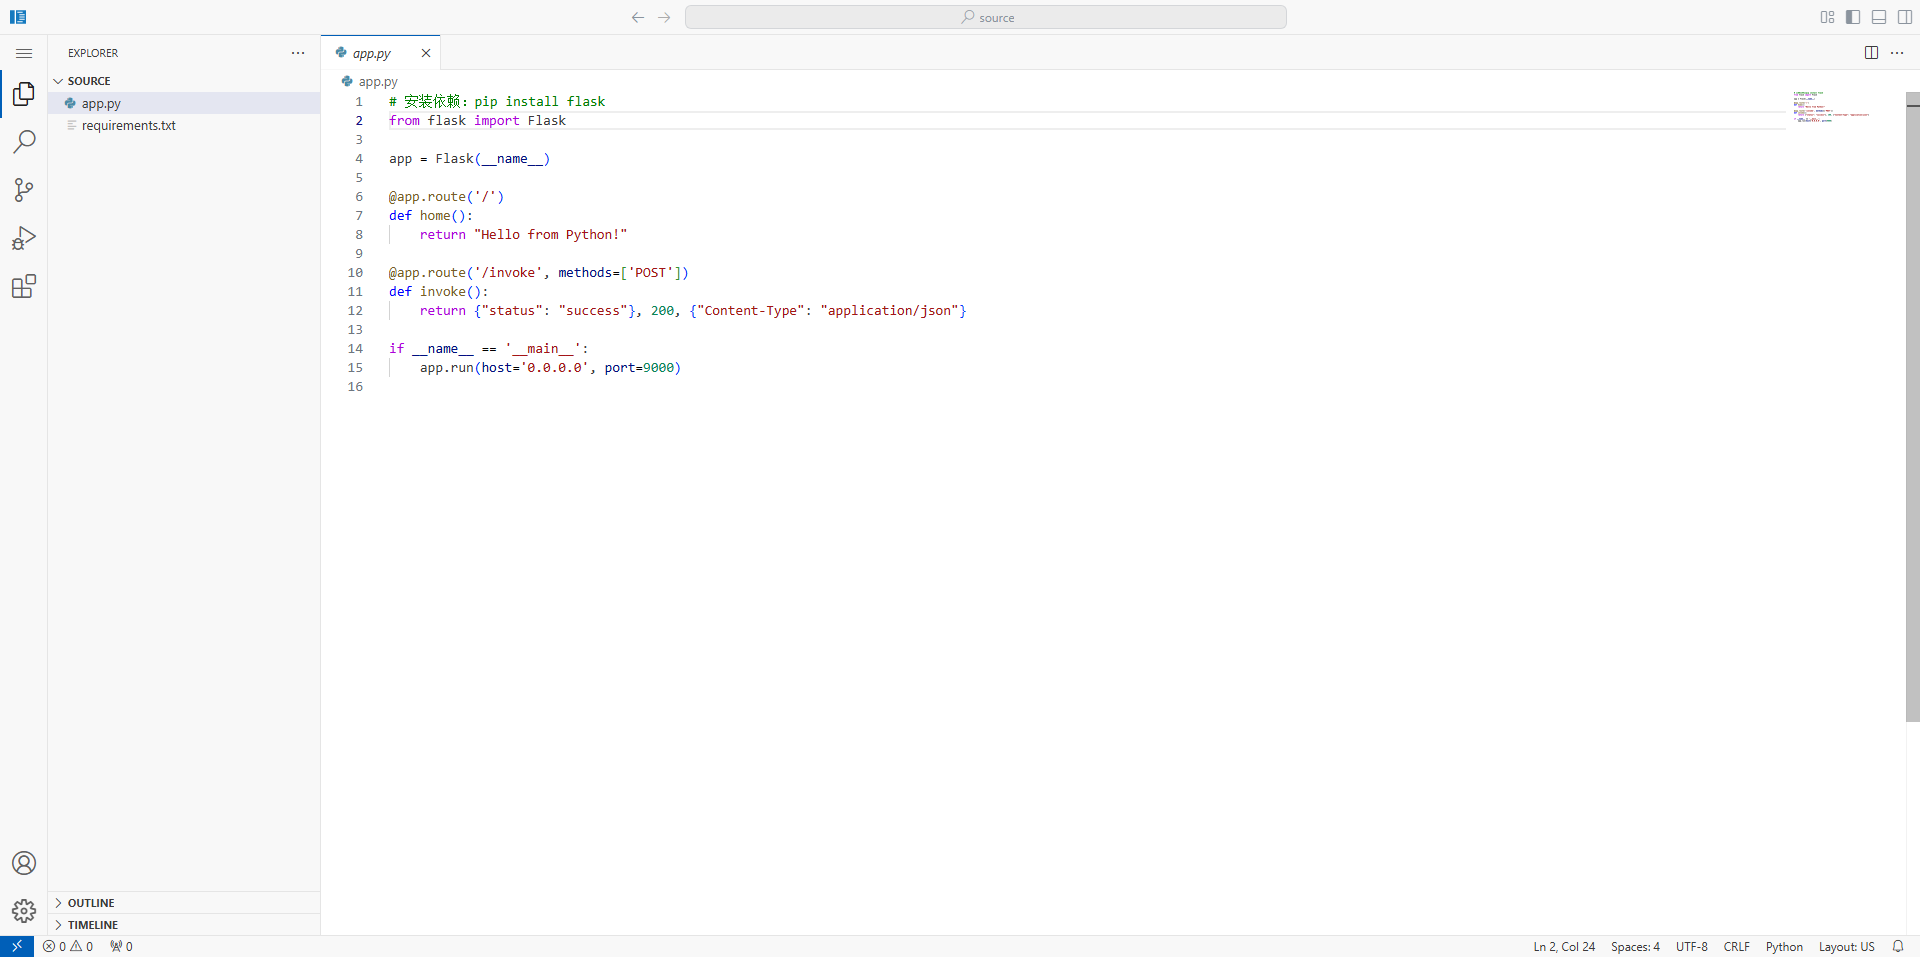Change end of line sequence CRLF
Screen dimensions: 1920x957
click(x=1737, y=946)
